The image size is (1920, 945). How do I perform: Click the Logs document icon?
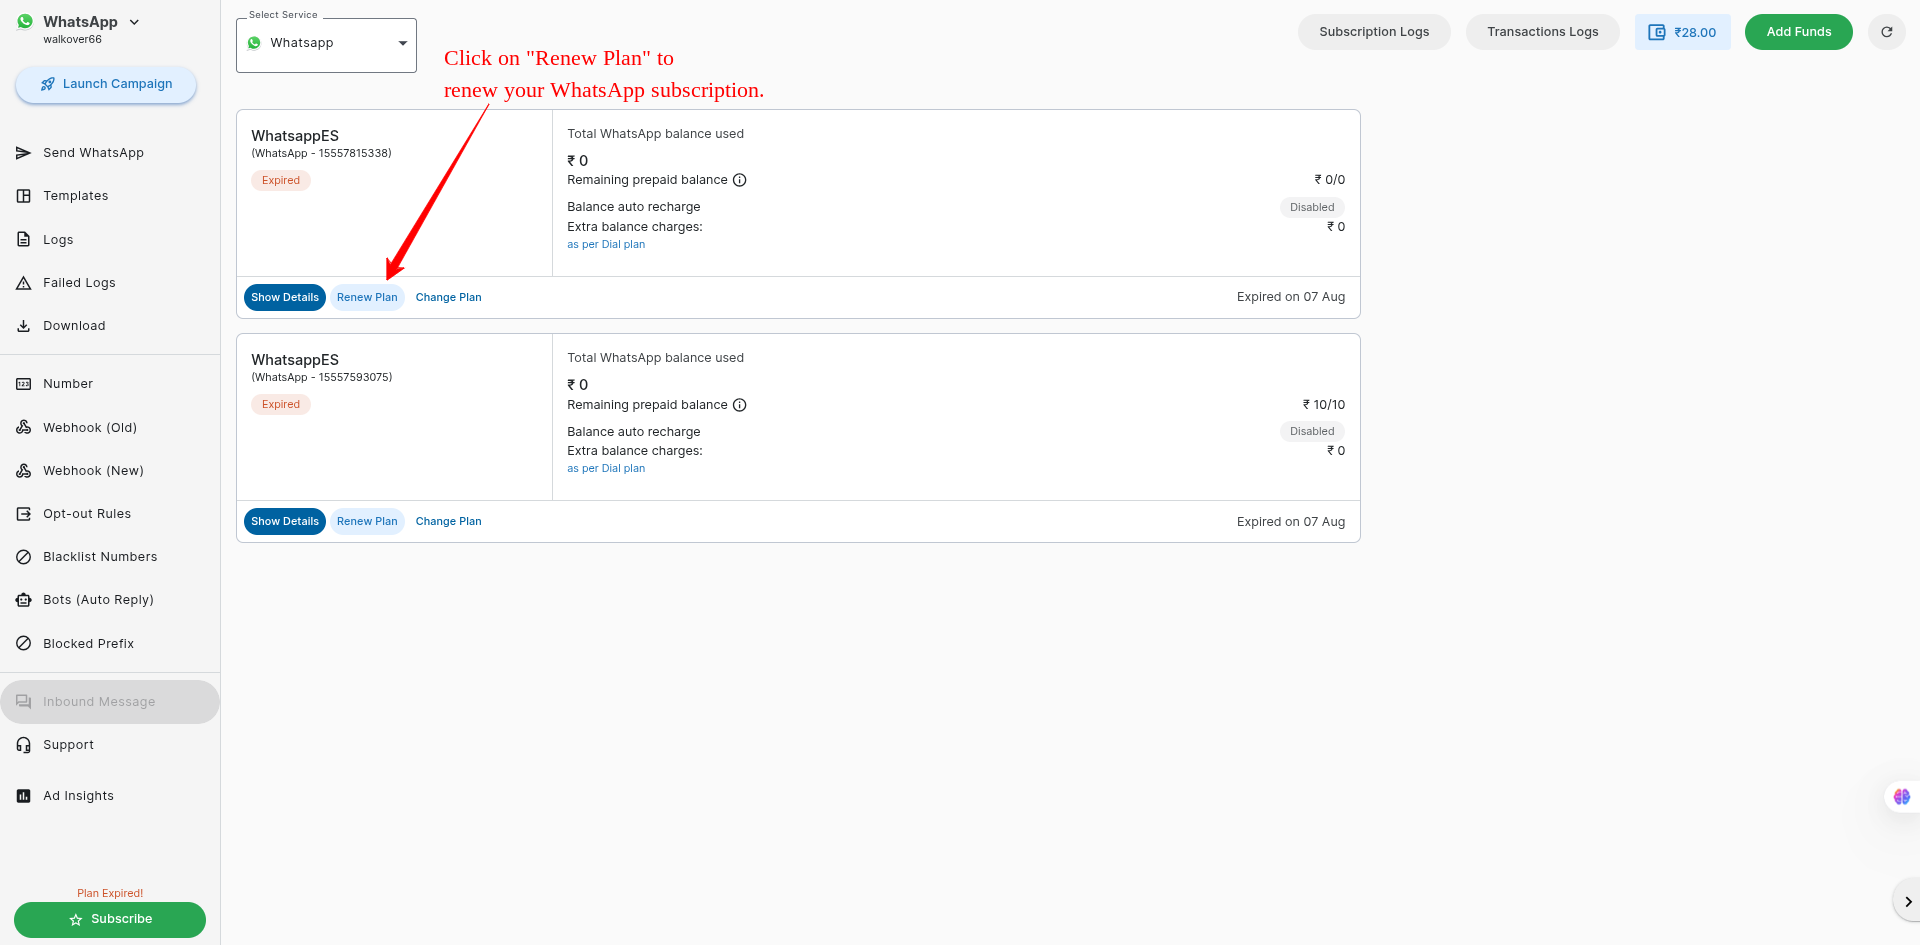tap(23, 240)
